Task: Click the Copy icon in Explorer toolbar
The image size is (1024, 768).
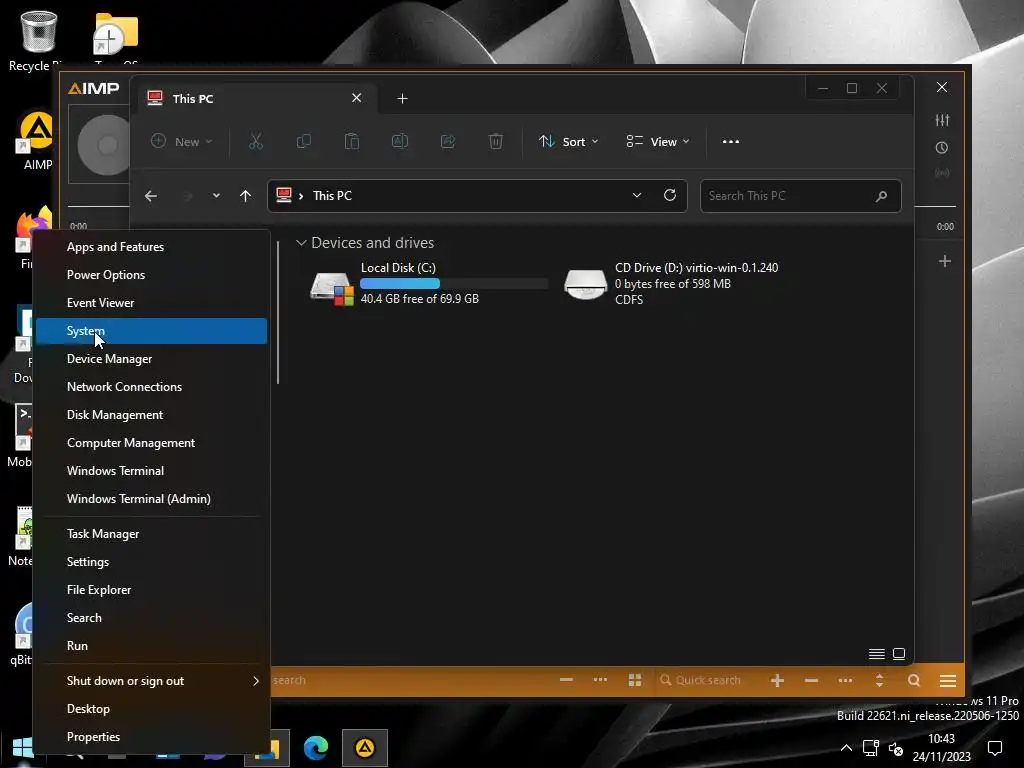Action: (x=304, y=142)
